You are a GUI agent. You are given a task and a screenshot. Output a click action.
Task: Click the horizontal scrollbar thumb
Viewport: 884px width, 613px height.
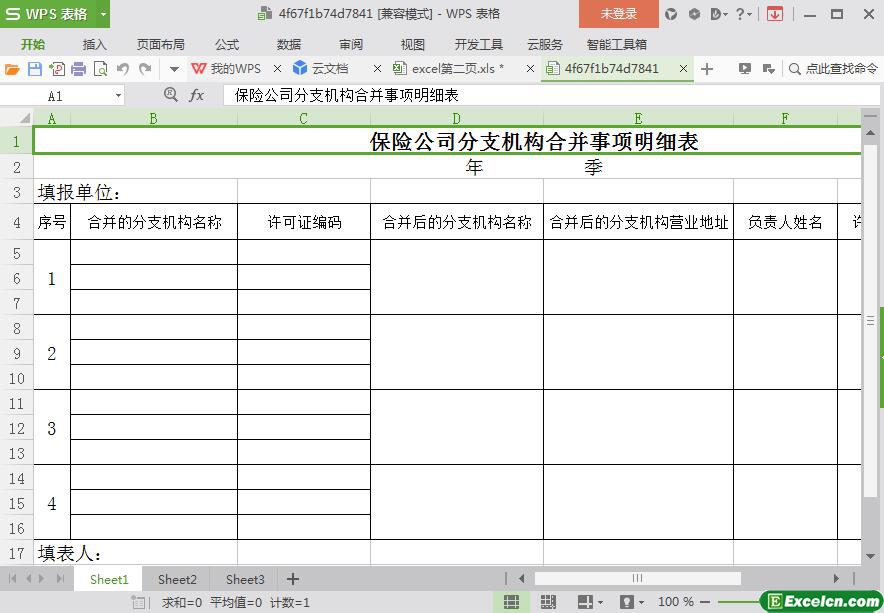(x=637, y=578)
